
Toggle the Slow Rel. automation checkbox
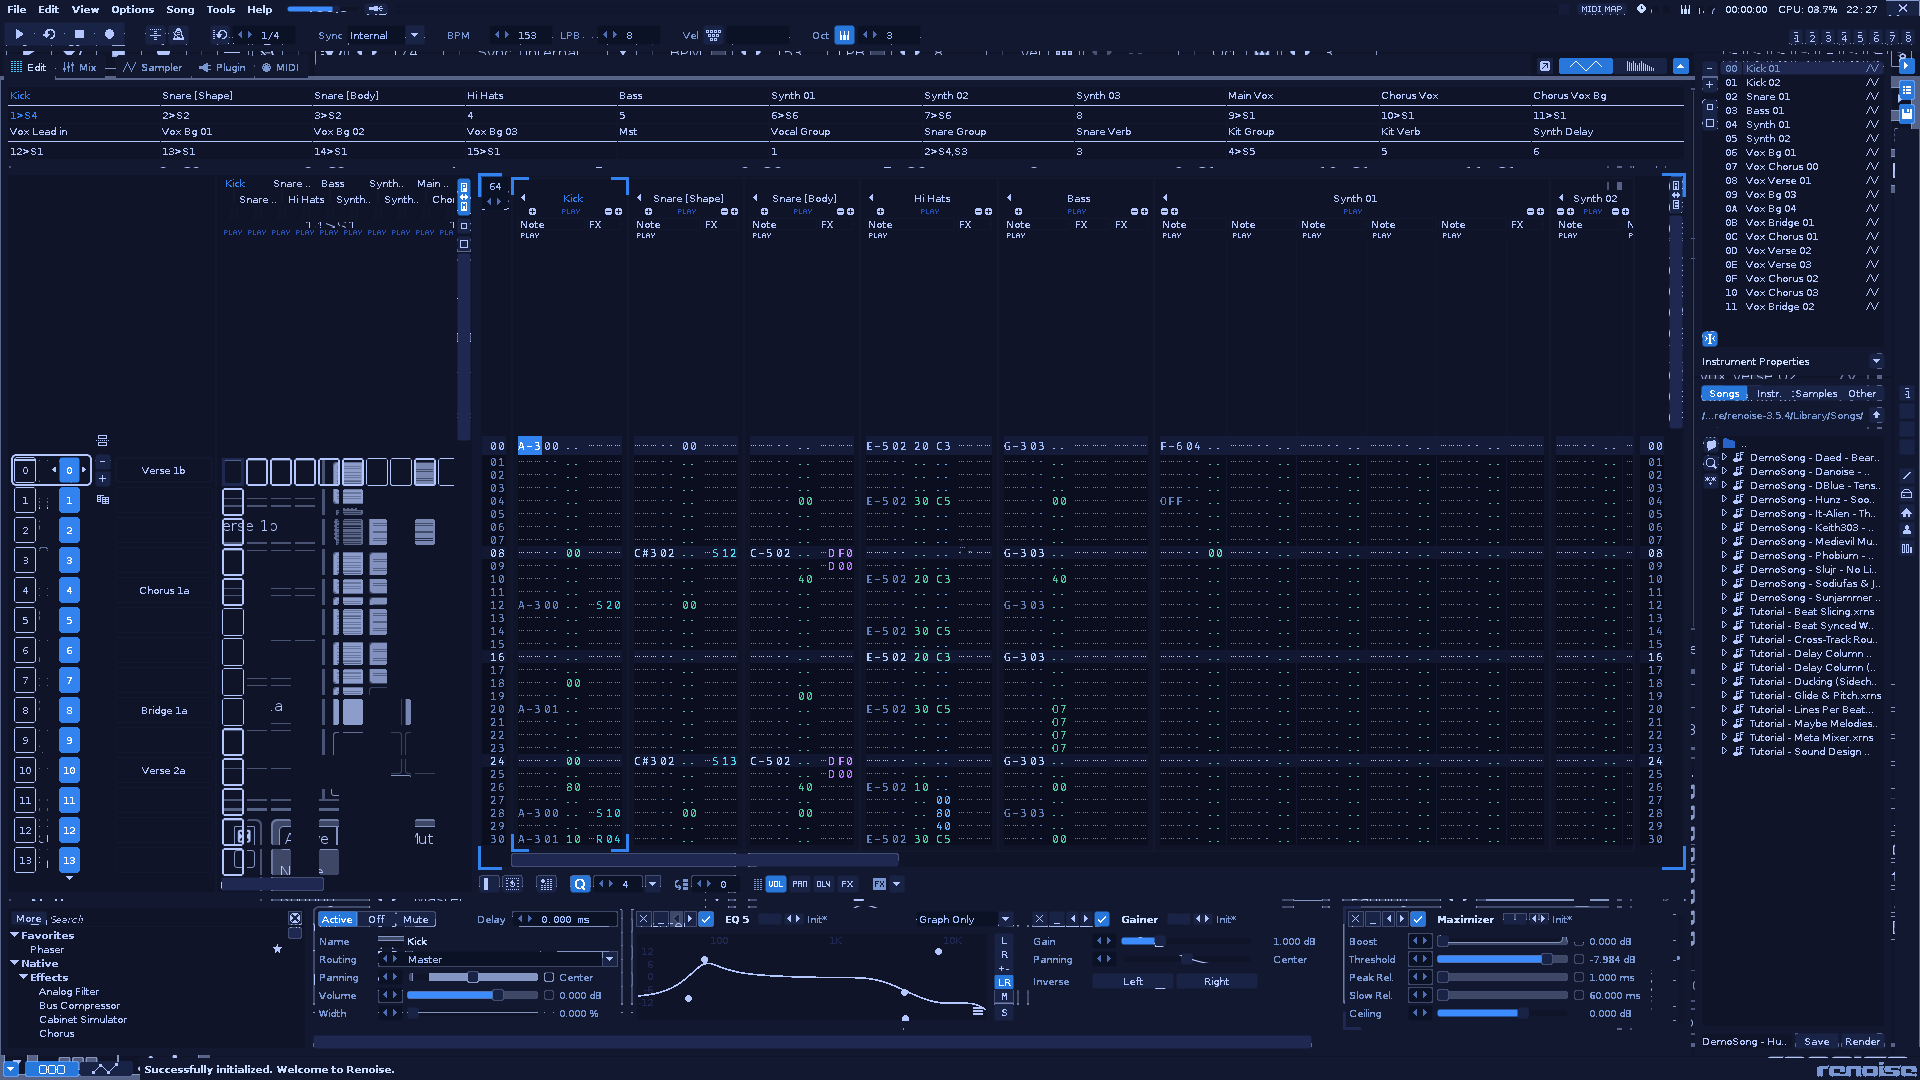coord(1579,995)
